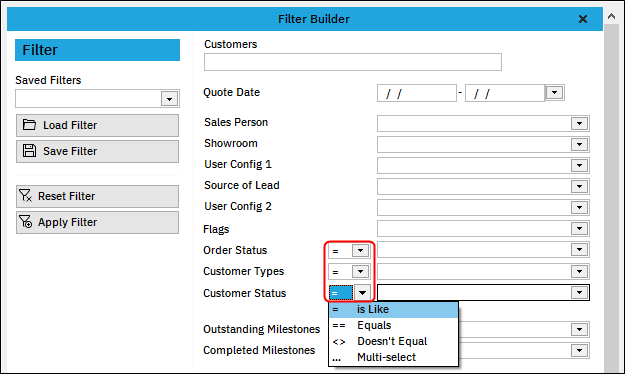Pick "Multi-select" from the operator list
This screenshot has width=625, height=374.
[393, 357]
